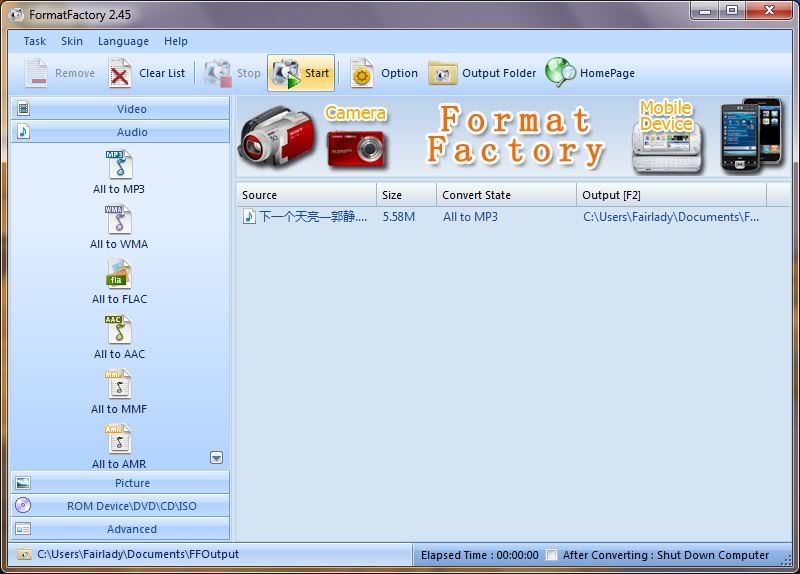Open the All to AAC converter
This screenshot has height=574, width=800.
point(119,330)
